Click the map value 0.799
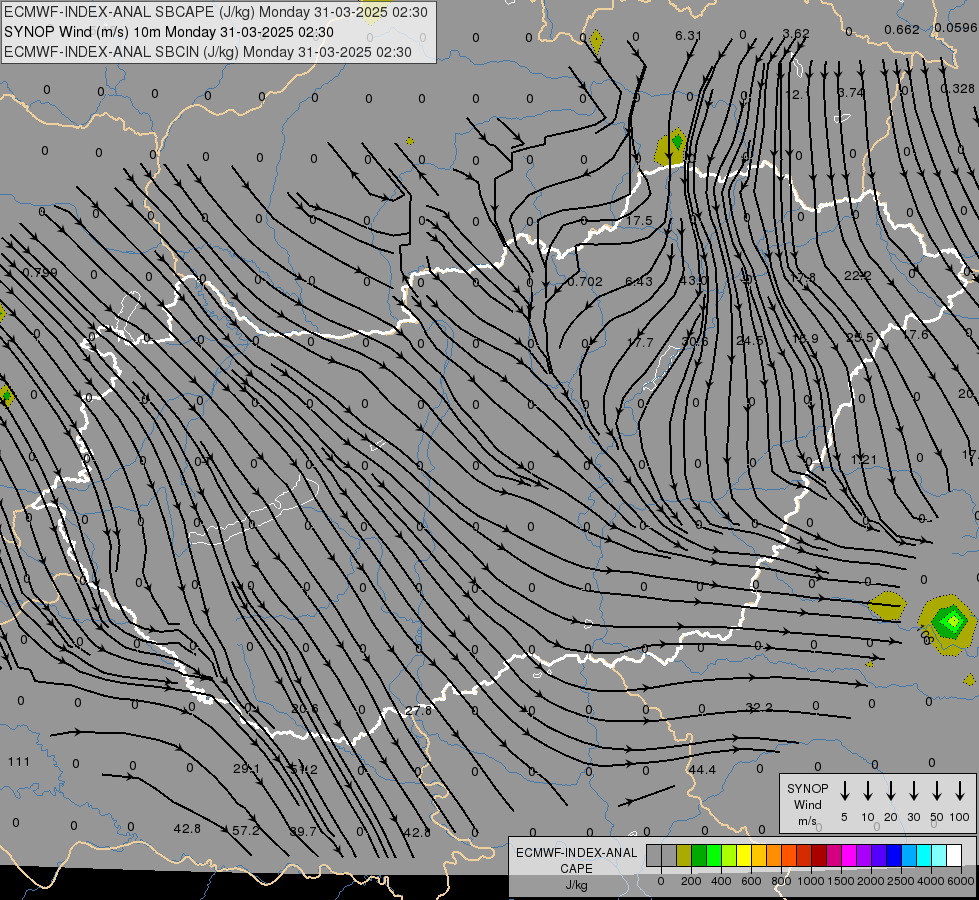This screenshot has height=900, width=979. [x=39, y=272]
